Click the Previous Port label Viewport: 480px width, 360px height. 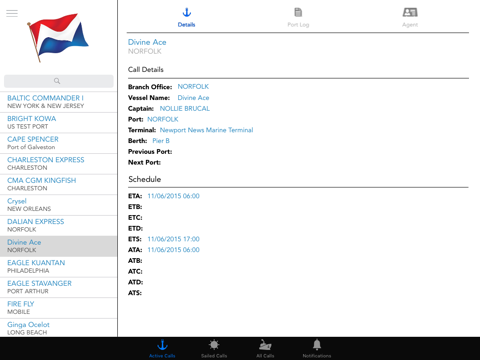coord(150,152)
